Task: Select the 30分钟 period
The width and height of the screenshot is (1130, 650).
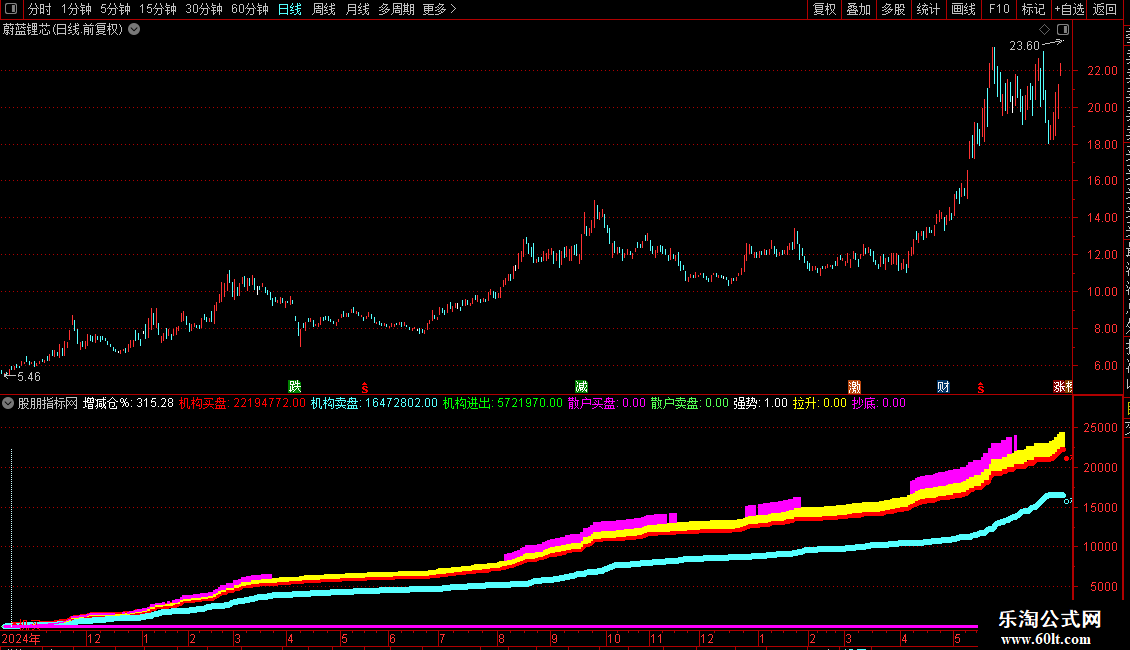Action: 203,9
